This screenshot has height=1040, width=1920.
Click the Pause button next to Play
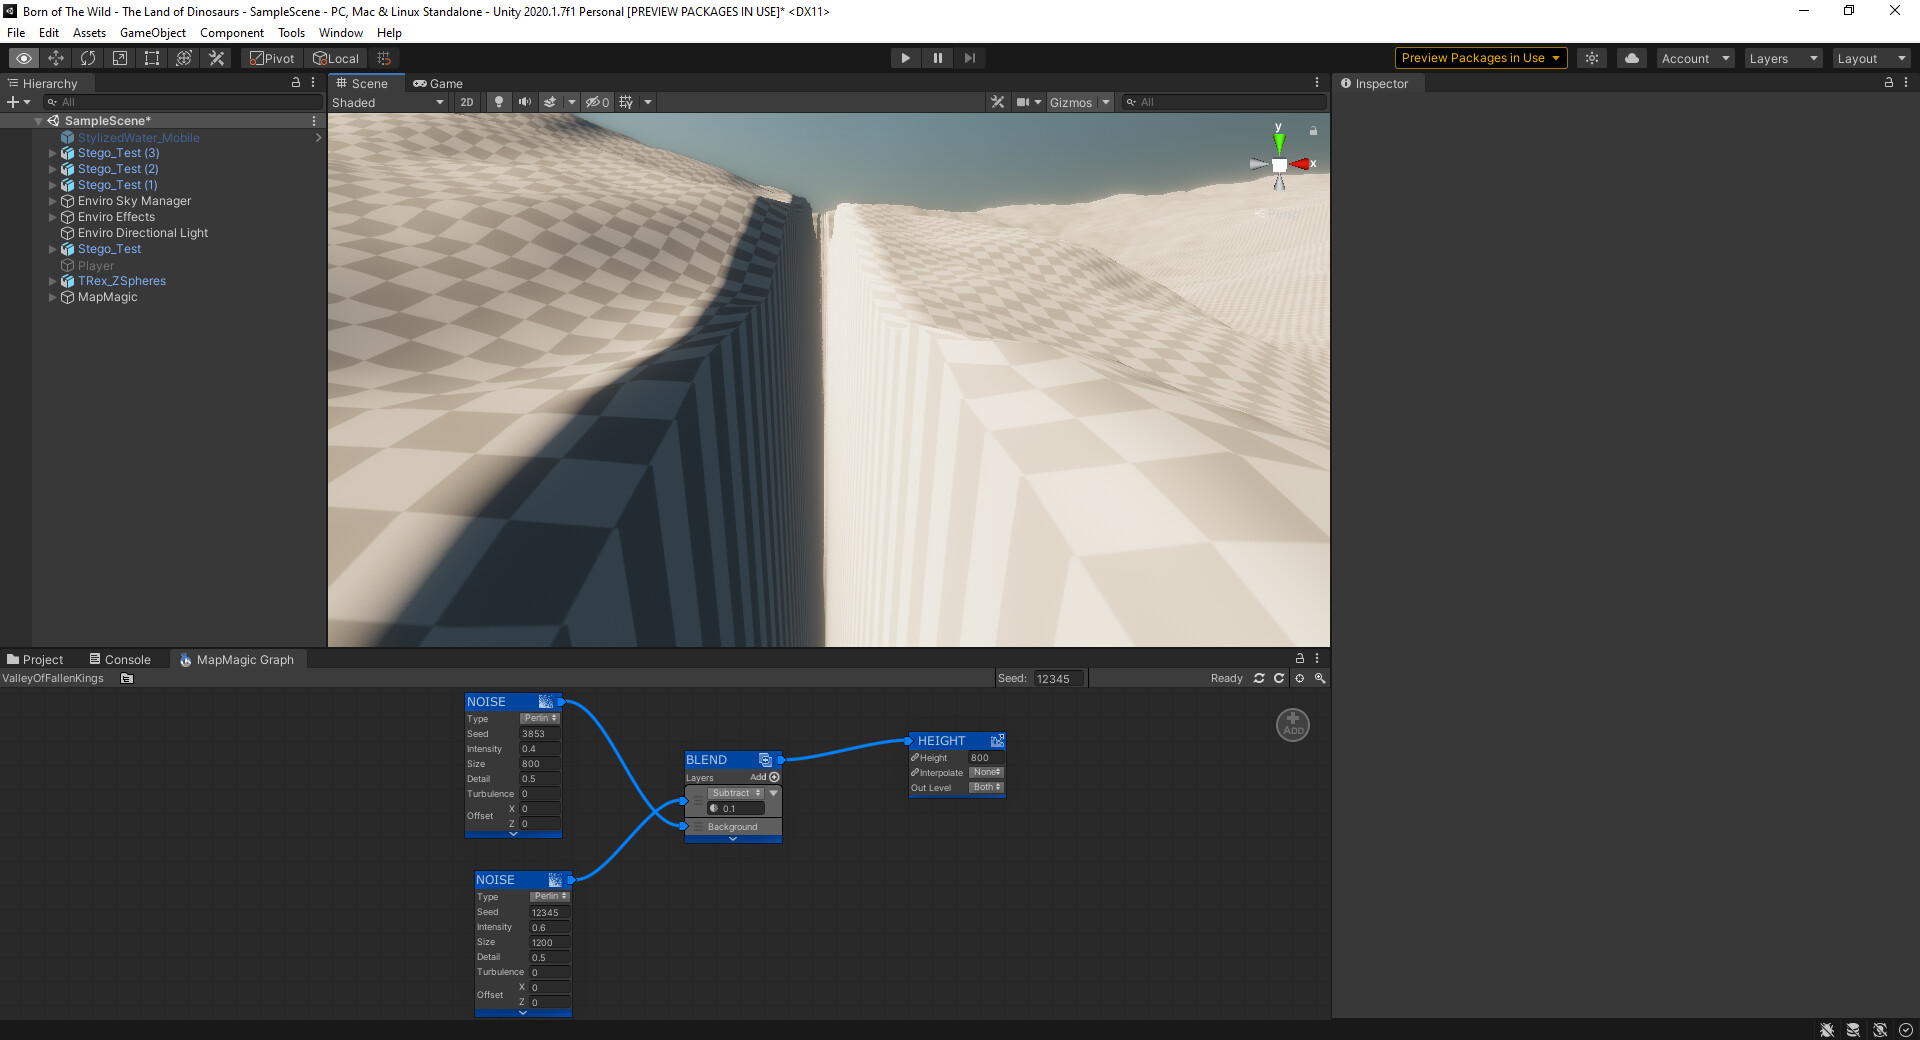pos(937,57)
